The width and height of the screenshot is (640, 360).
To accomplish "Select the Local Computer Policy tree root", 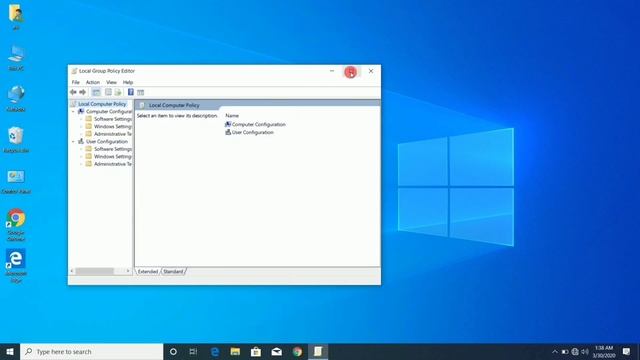I will pyautogui.click(x=102, y=104).
